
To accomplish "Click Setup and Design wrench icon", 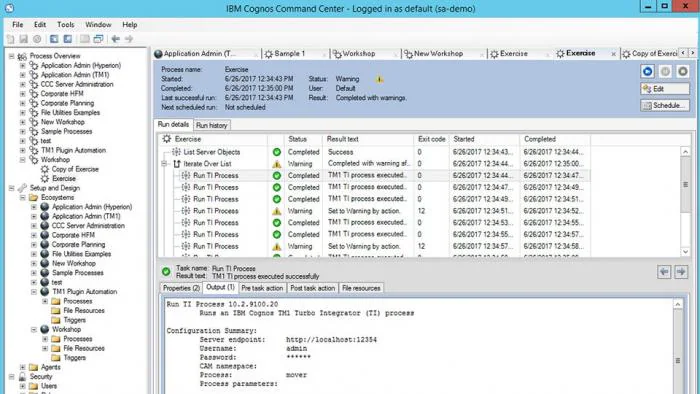I will click(x=22, y=188).
